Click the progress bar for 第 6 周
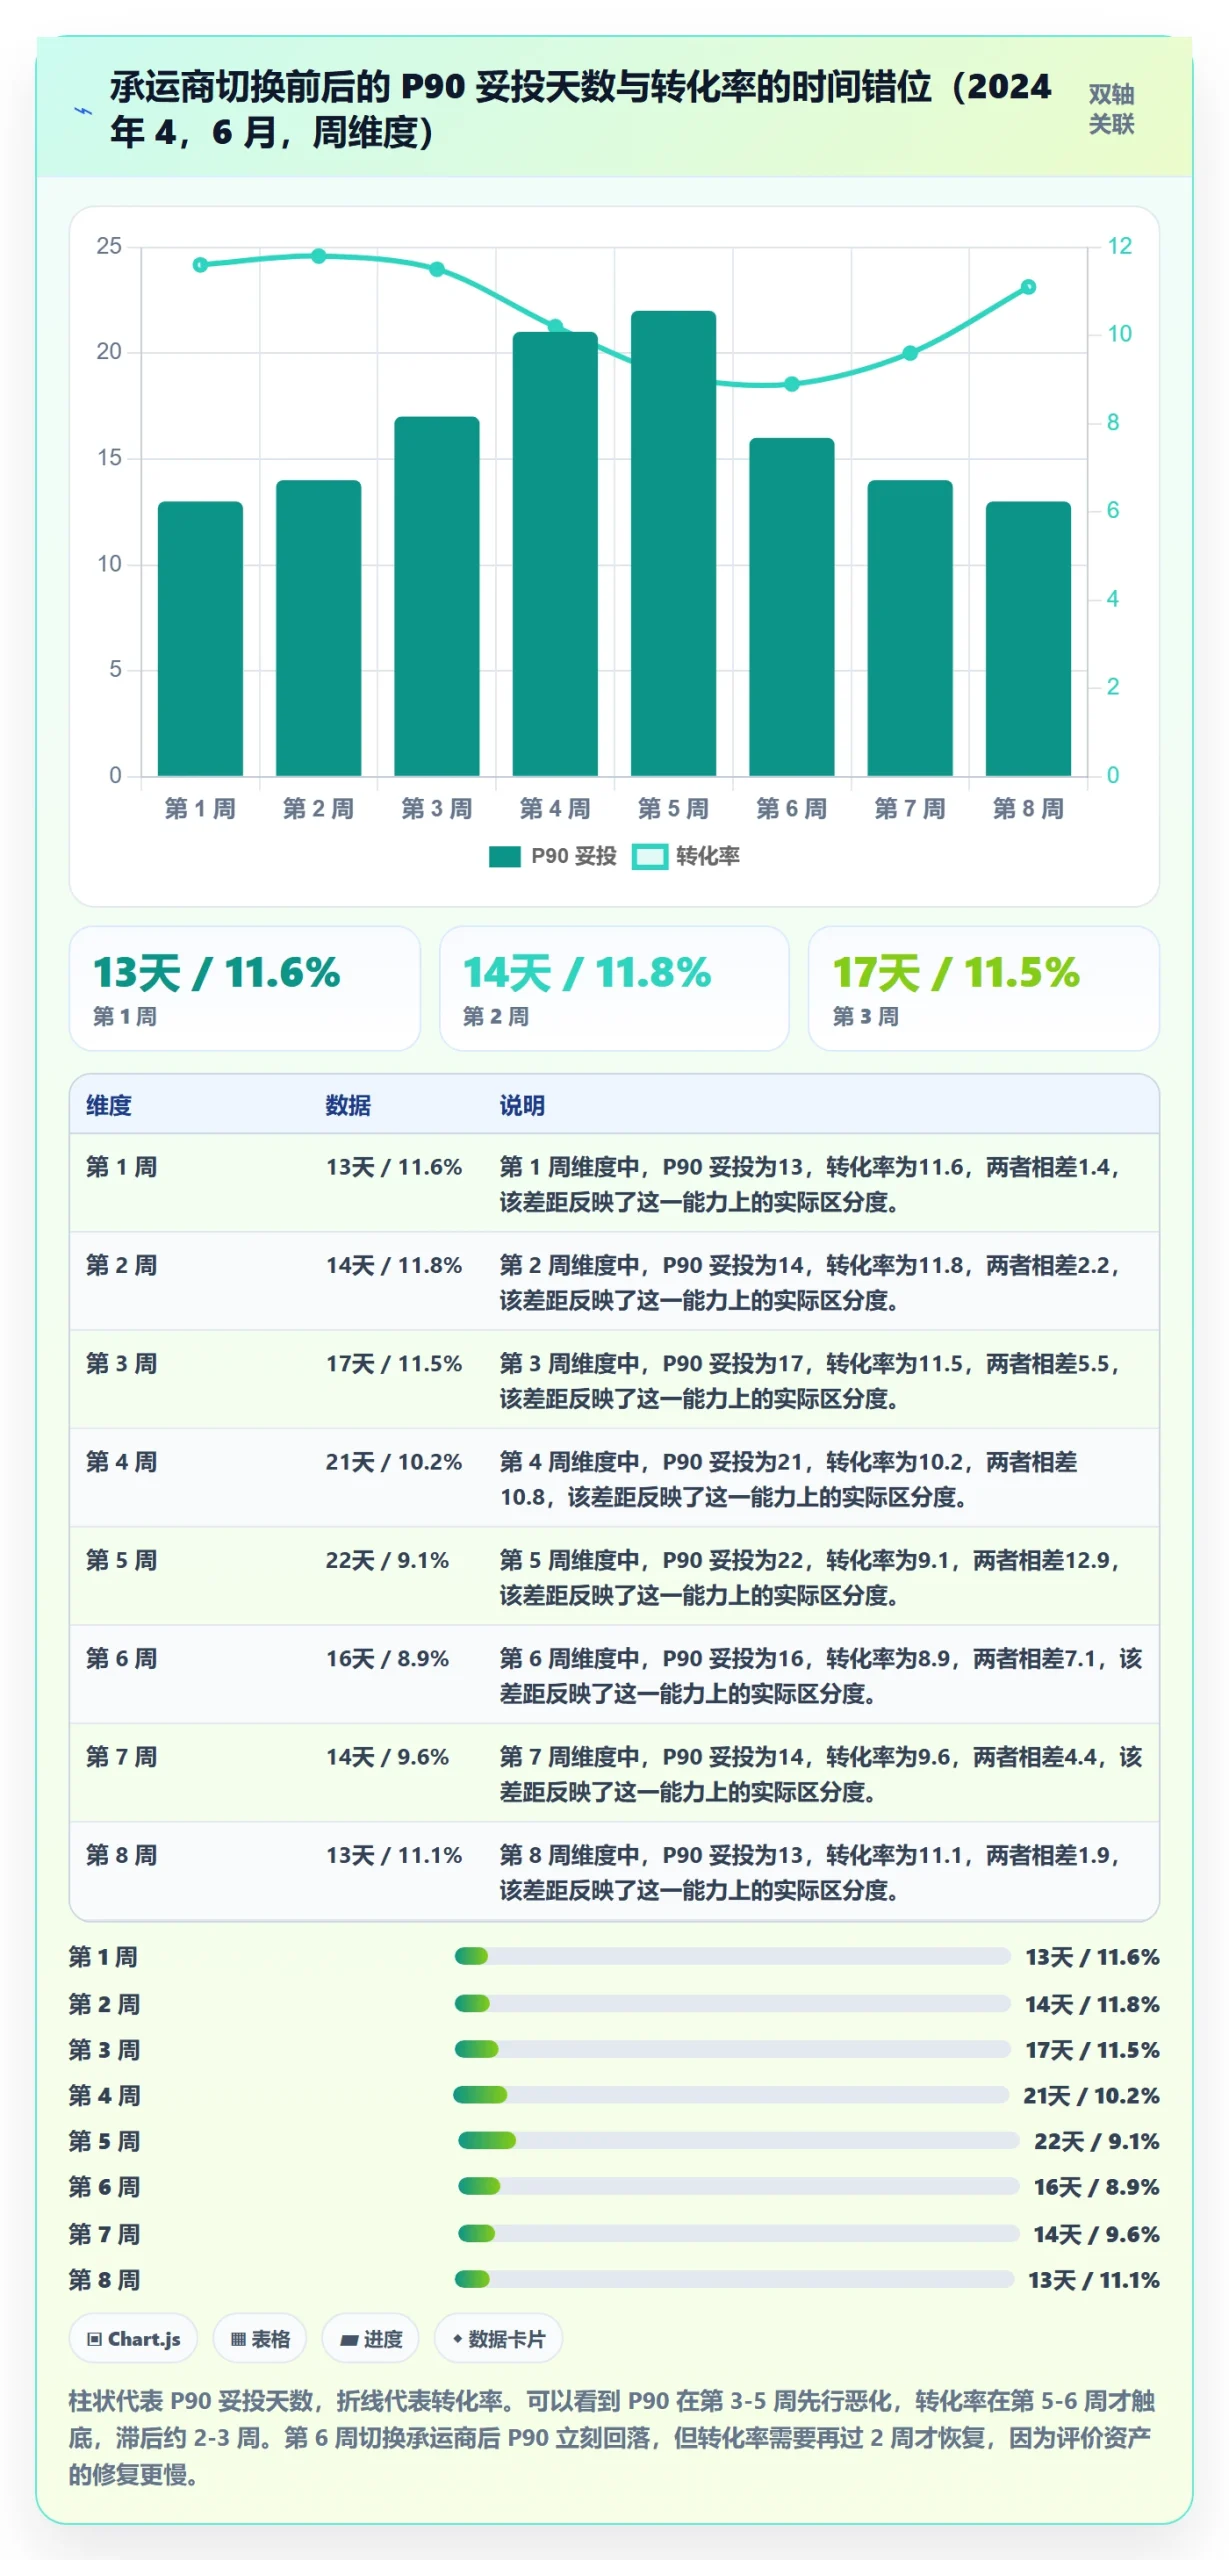The height and width of the screenshot is (2560, 1229). [x=739, y=2186]
